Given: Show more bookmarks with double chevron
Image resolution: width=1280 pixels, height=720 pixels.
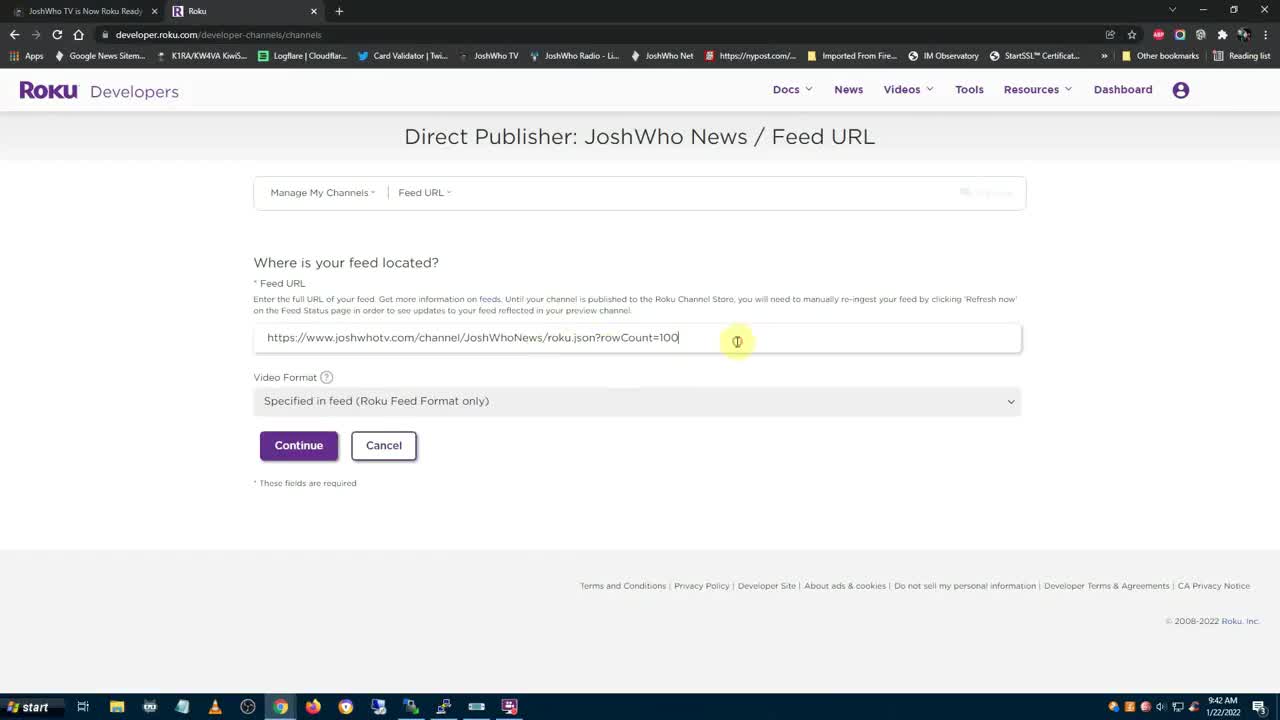Looking at the screenshot, I should point(1104,56).
